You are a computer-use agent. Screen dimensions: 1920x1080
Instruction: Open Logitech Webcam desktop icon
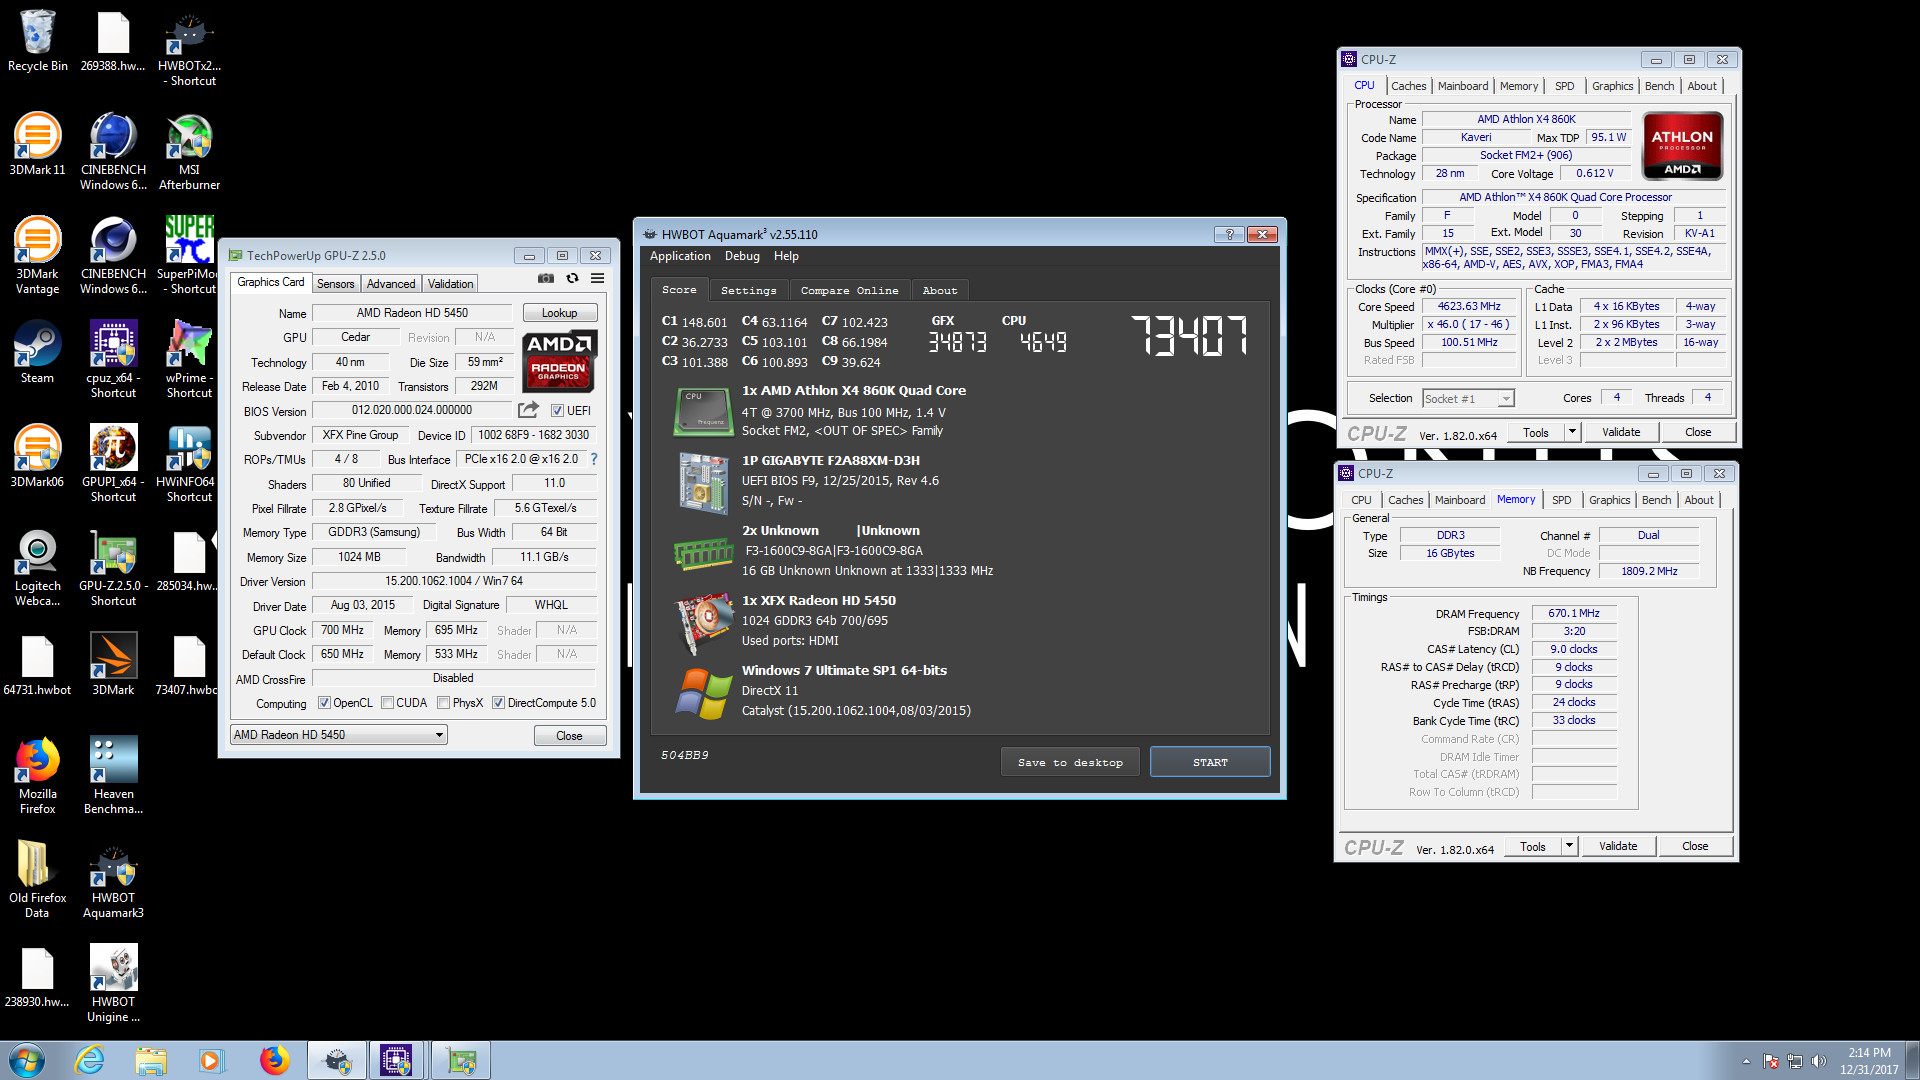click(x=38, y=568)
